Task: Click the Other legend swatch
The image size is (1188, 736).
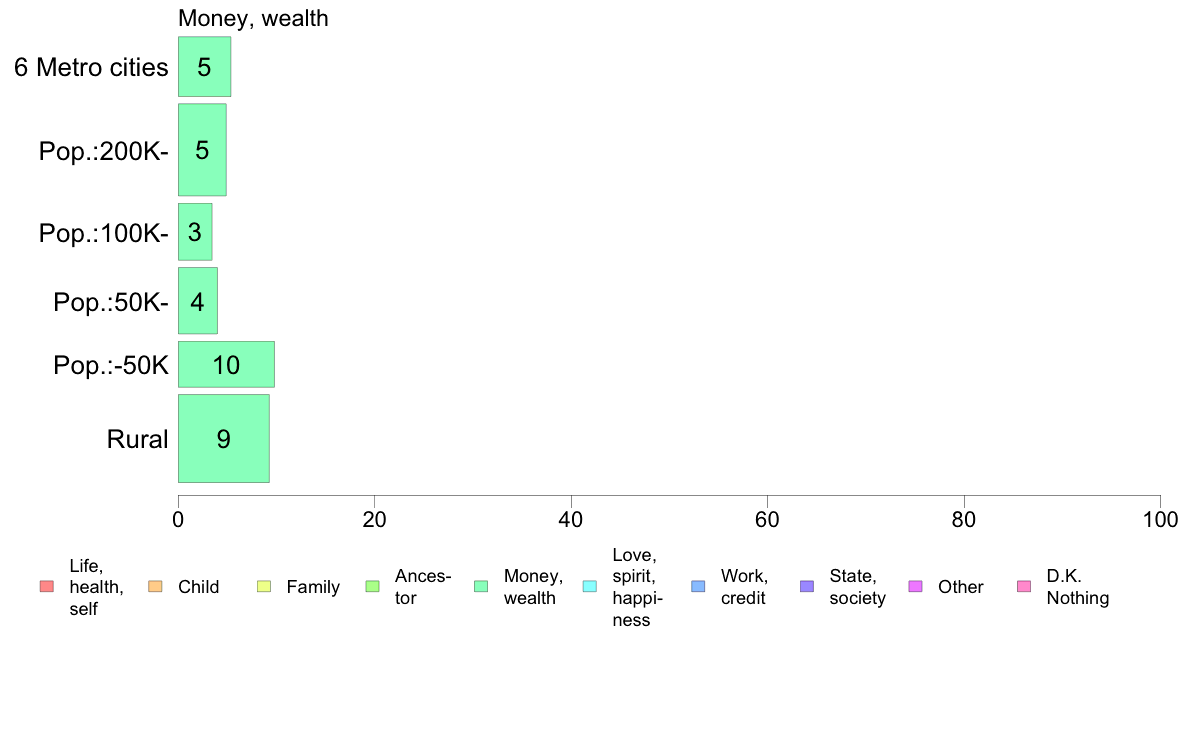Action: [x=915, y=587]
